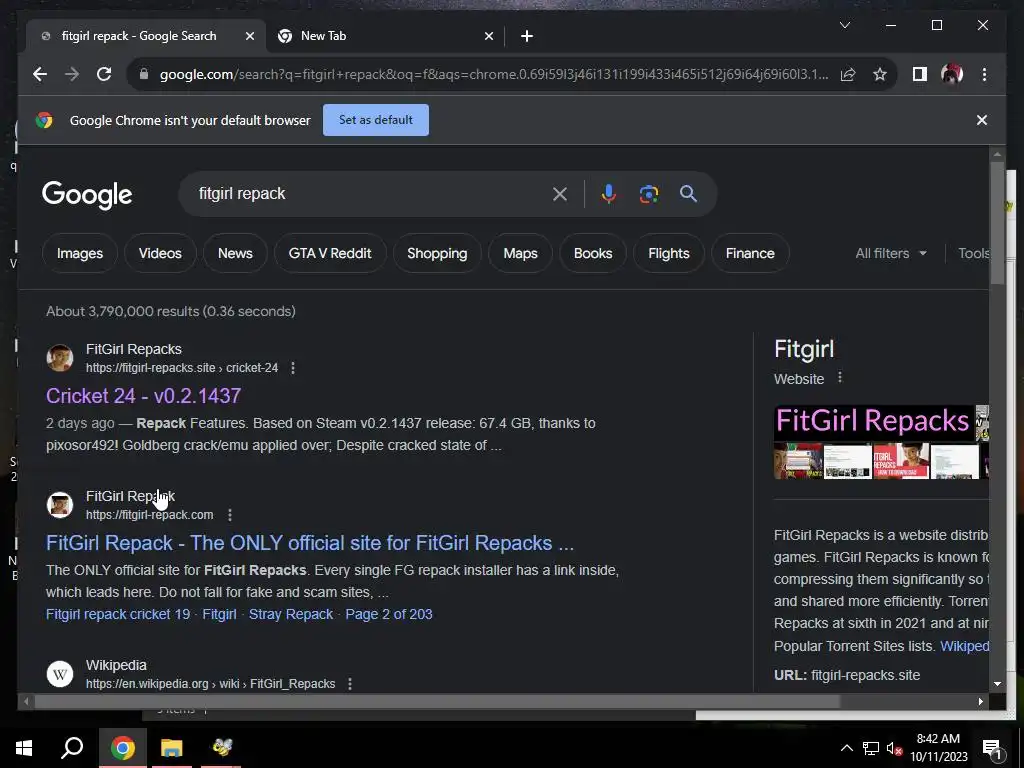
Task: Open the Chrome profile avatar
Action: [952, 74]
